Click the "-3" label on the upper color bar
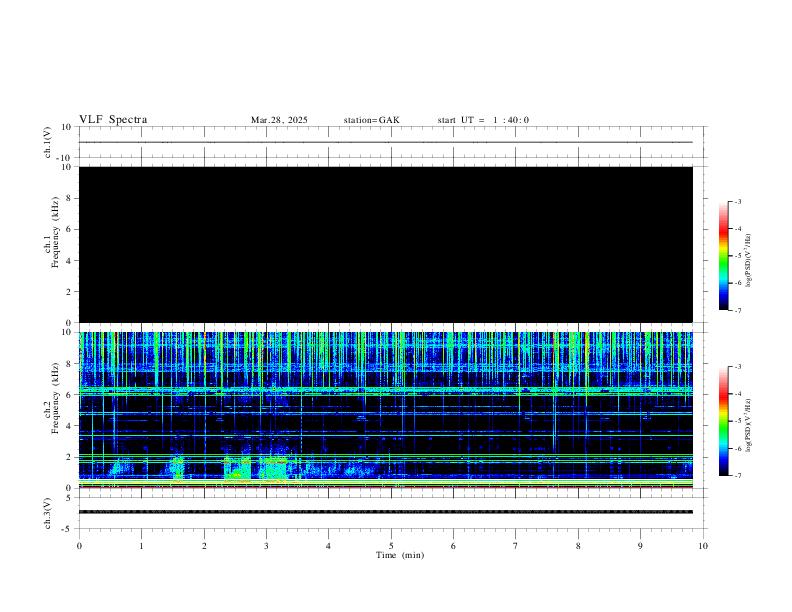This screenshot has width=792, height=612. [738, 201]
